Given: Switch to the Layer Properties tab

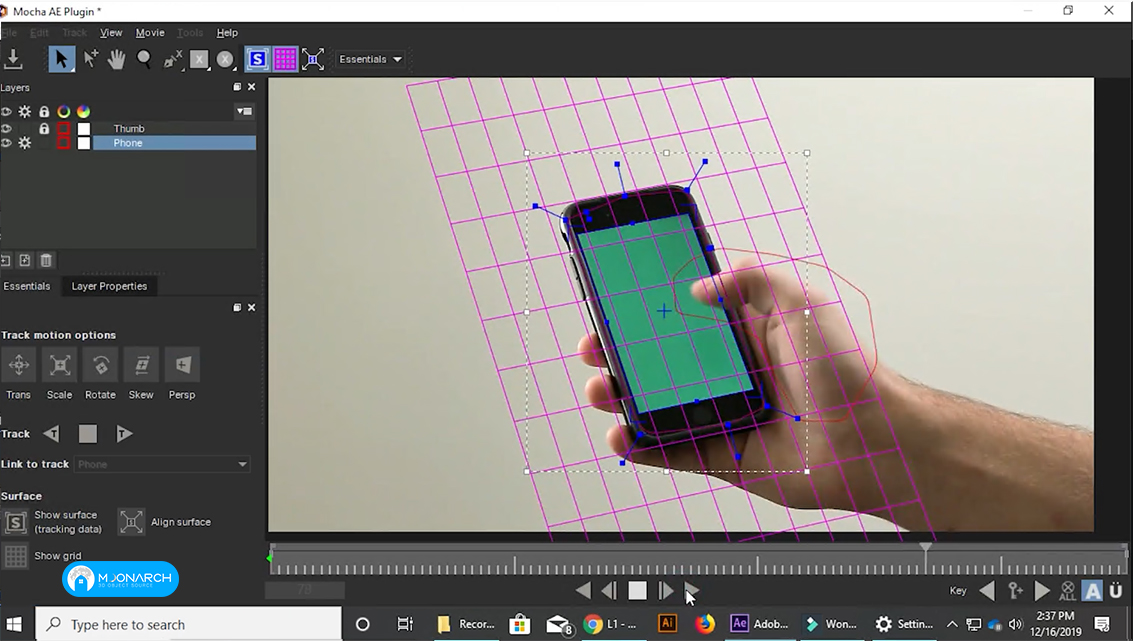Looking at the screenshot, I should (109, 286).
